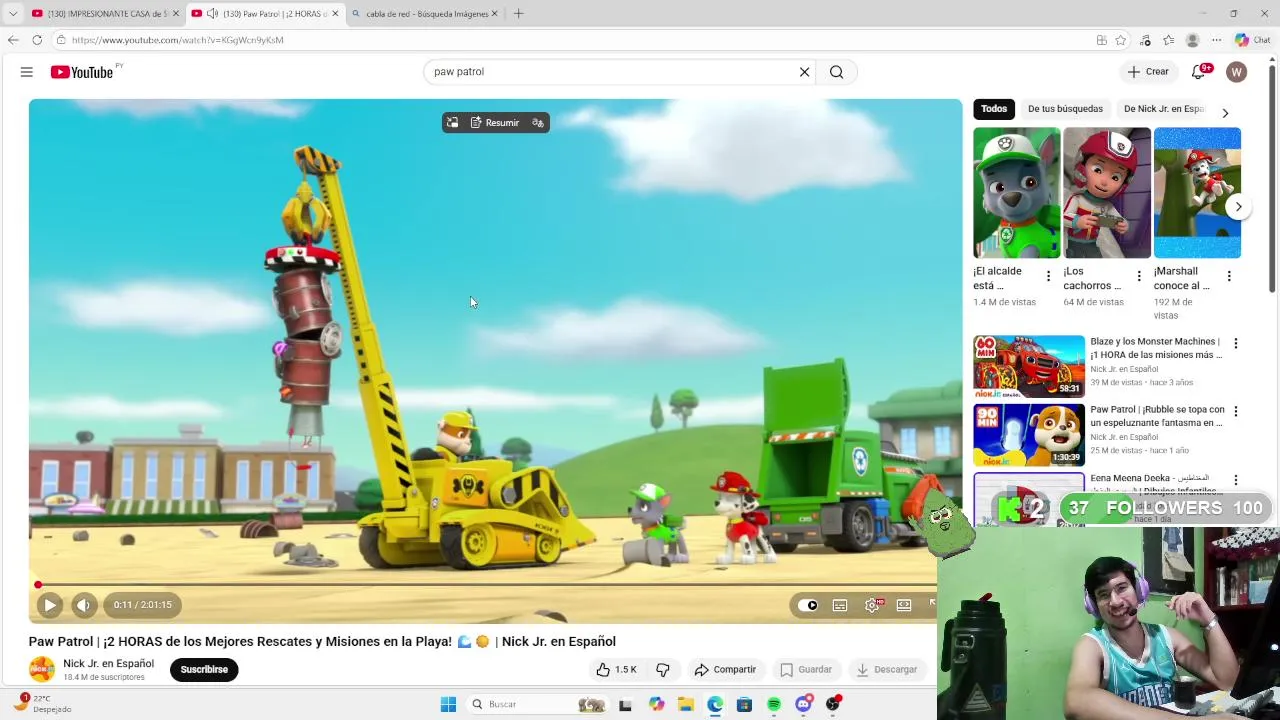This screenshot has width=1280, height=720.
Task: Play the Paw Patrol video
Action: coord(49,605)
